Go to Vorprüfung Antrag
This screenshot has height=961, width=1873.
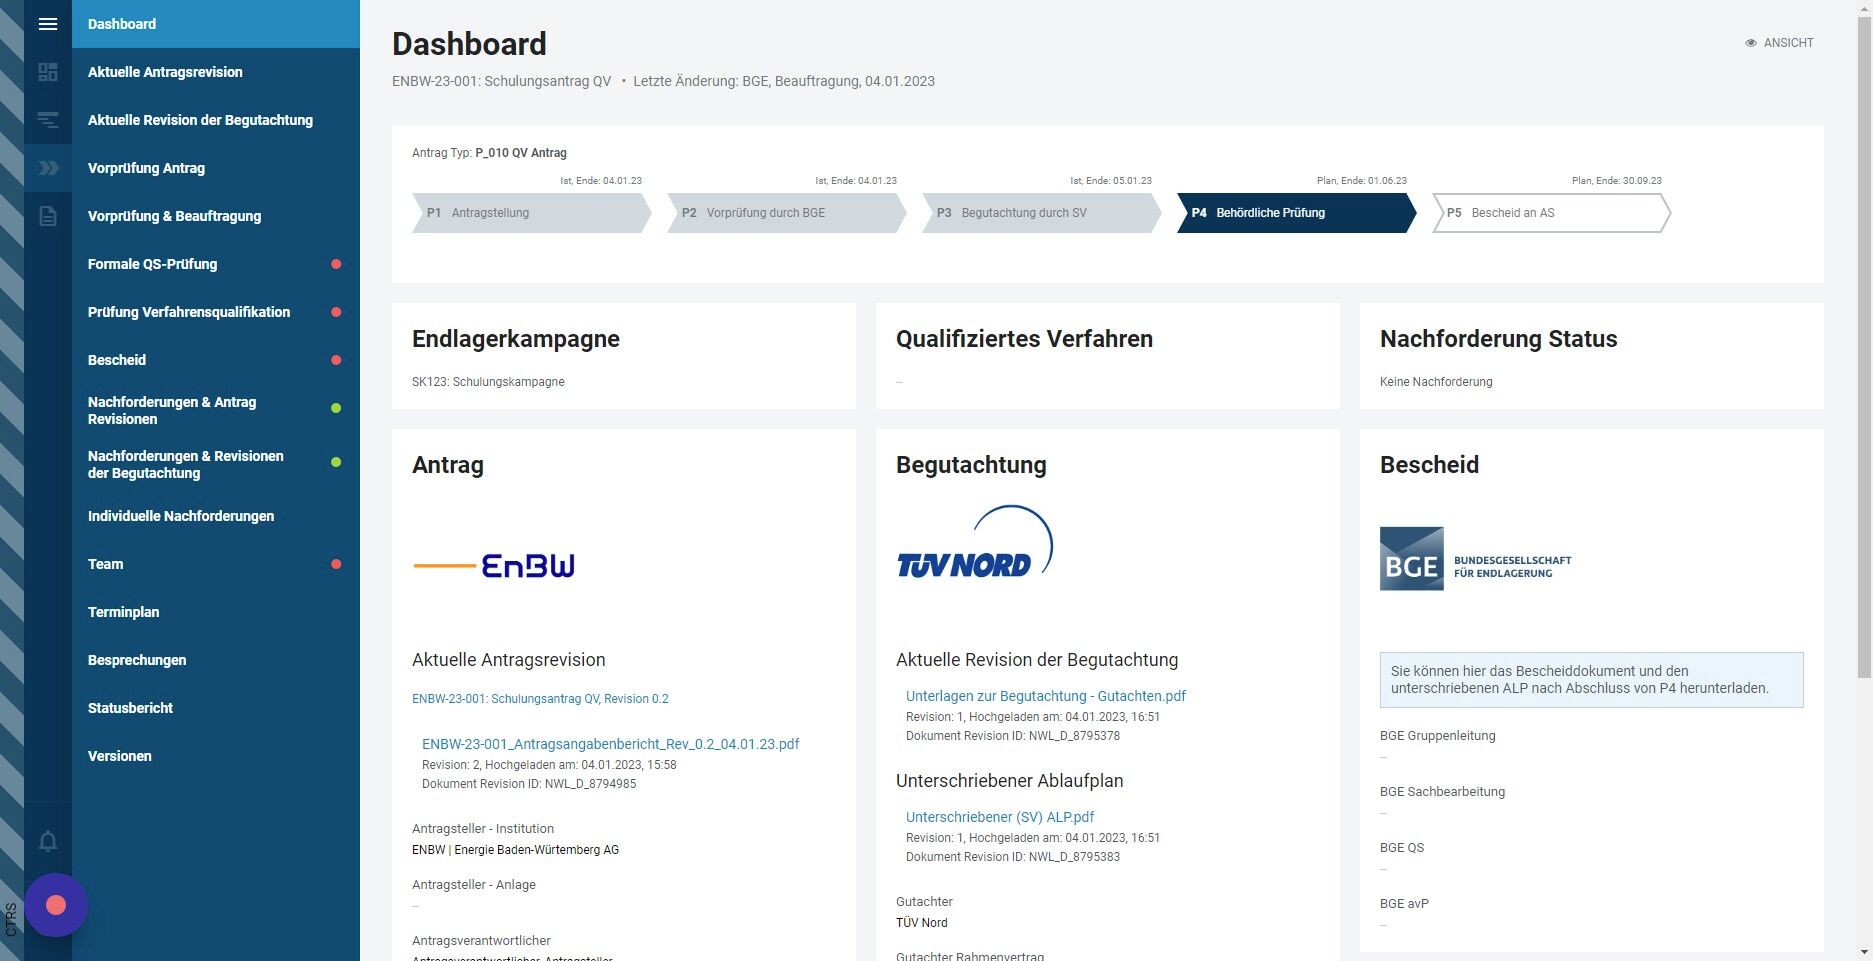(x=216, y=168)
